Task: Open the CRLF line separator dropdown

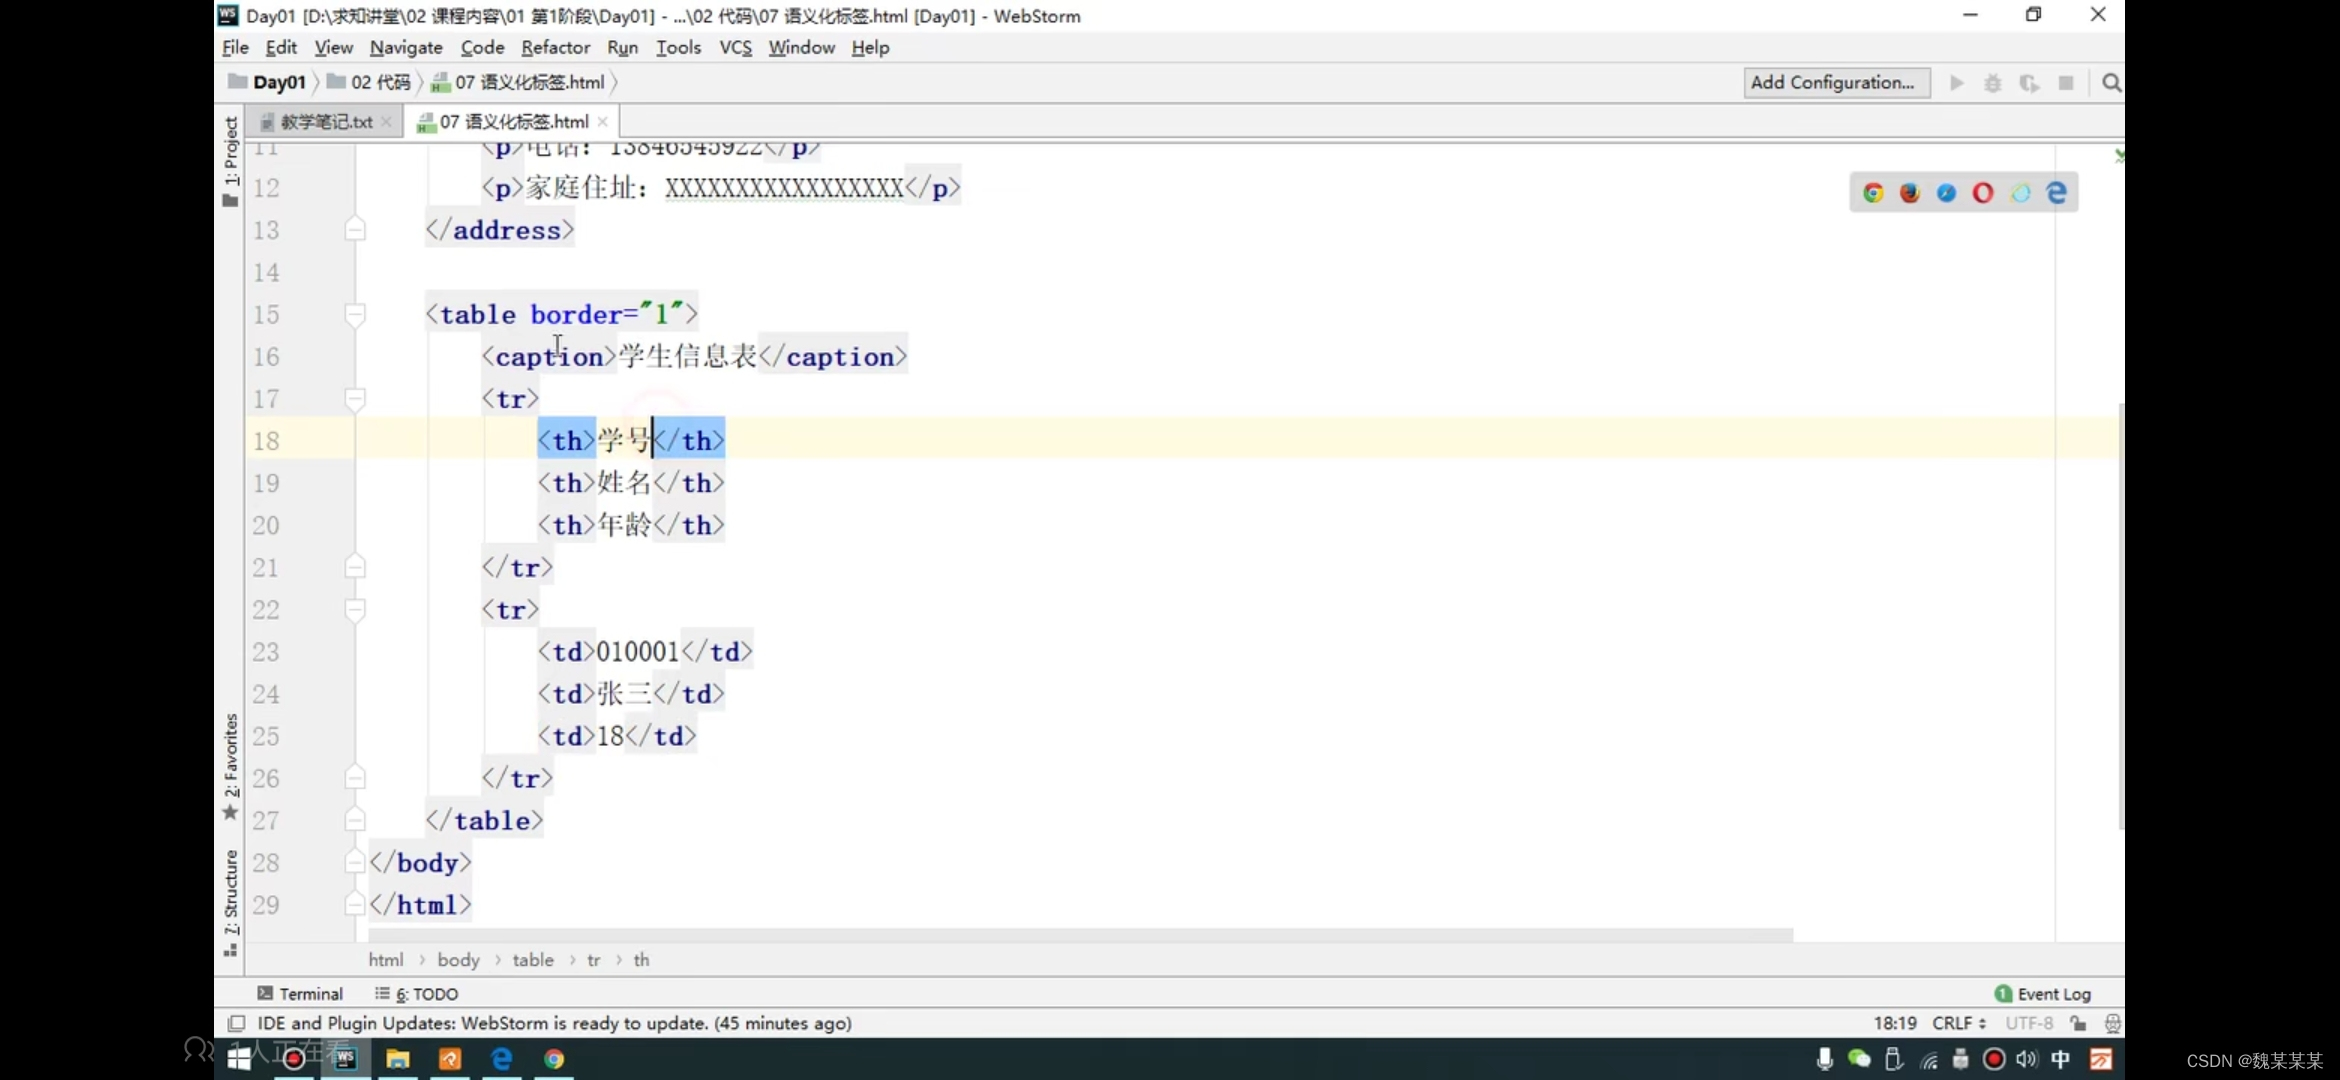Action: point(1958,1023)
